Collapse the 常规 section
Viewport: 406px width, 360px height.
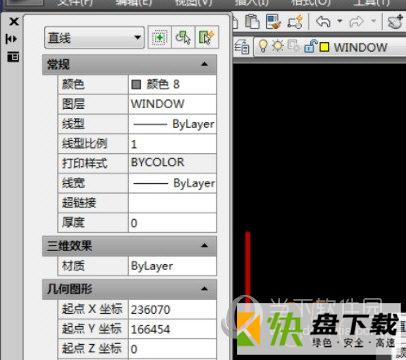(204, 64)
